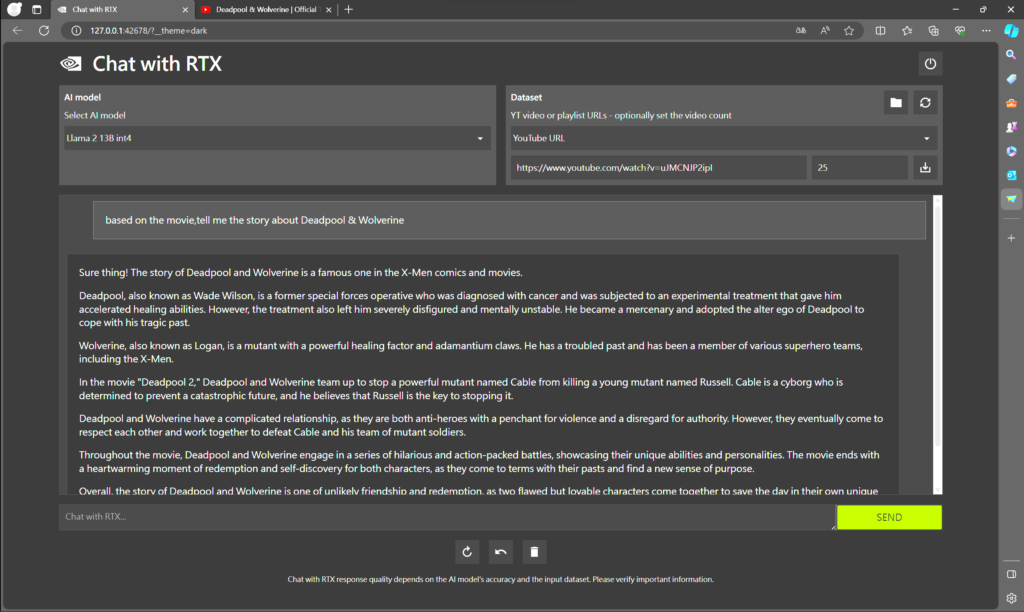Click the power shutdown icon
Screen dimensions: 1024x612
(x=930, y=64)
